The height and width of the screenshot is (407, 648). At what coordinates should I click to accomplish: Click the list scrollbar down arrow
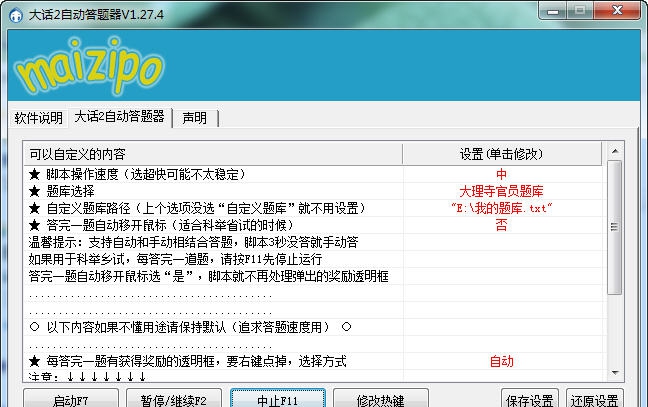point(615,373)
